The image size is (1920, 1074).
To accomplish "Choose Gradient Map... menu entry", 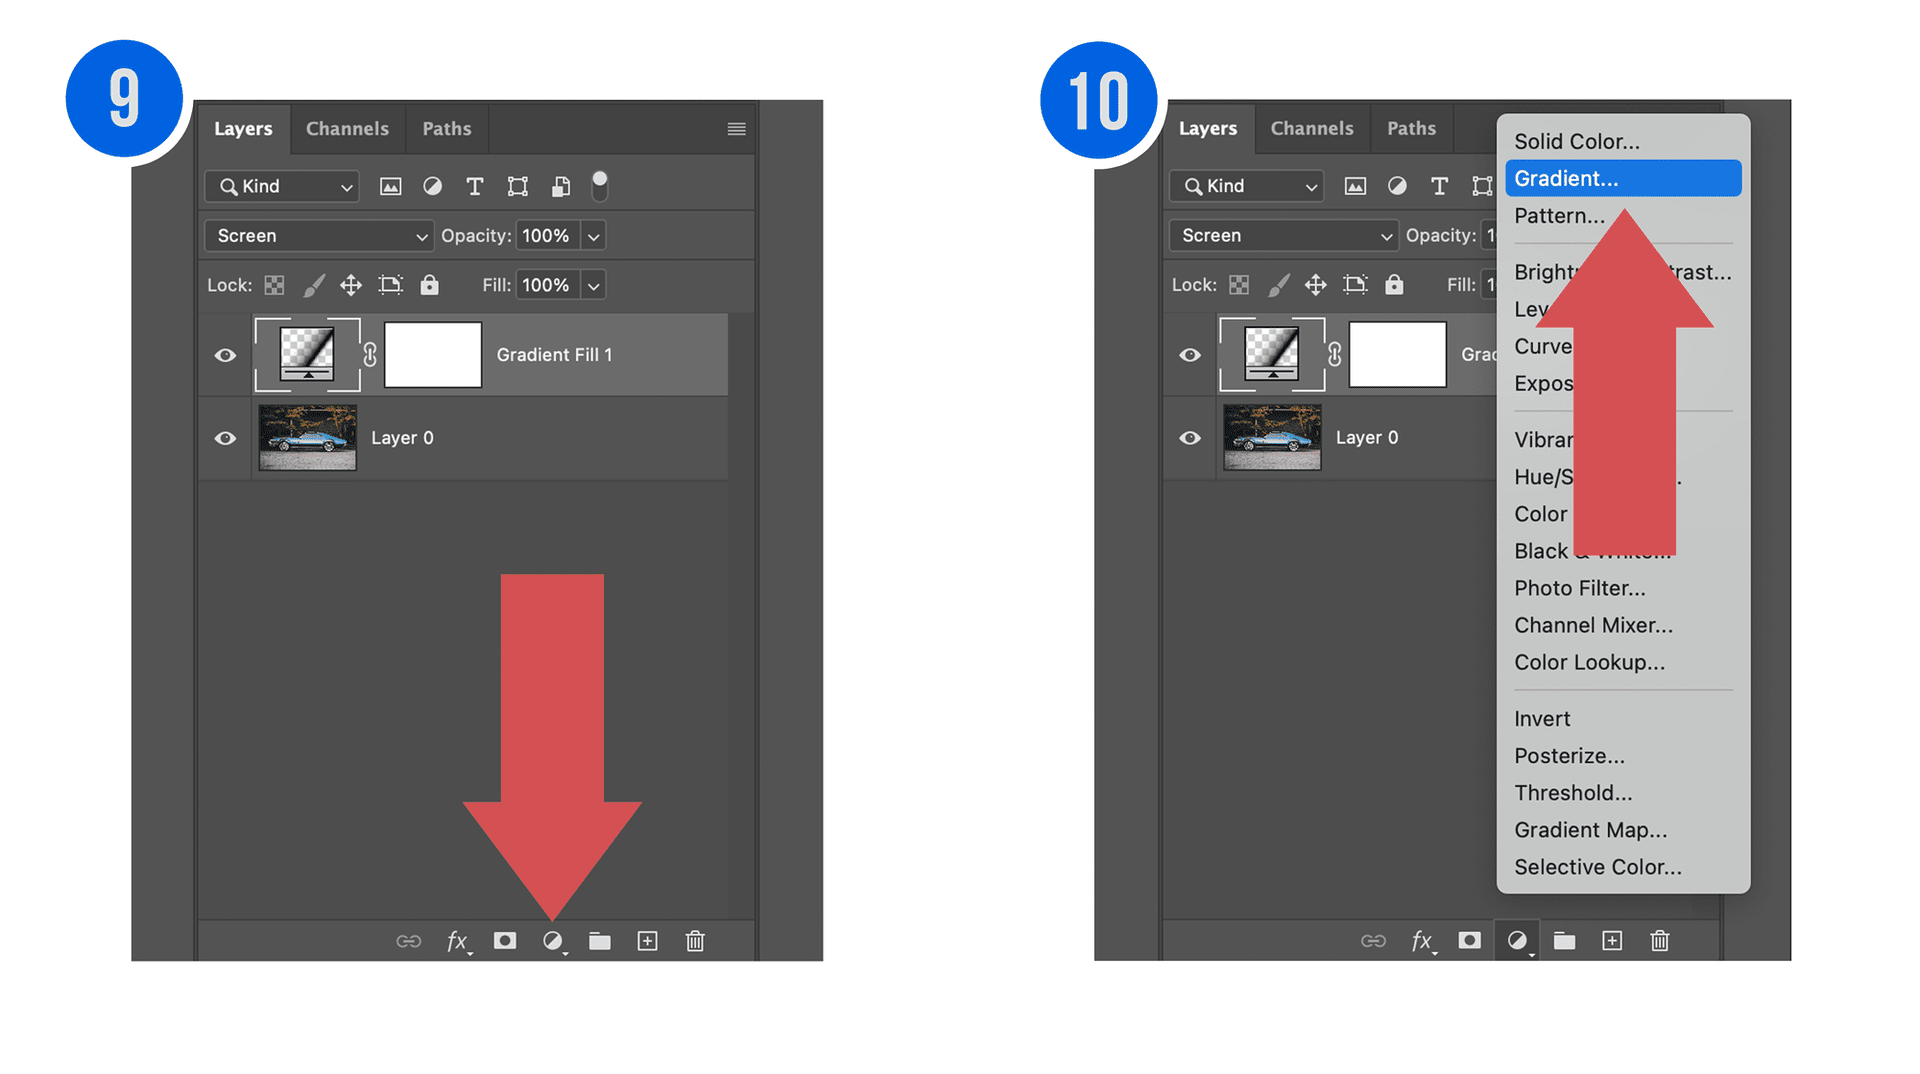I will click(x=1623, y=830).
